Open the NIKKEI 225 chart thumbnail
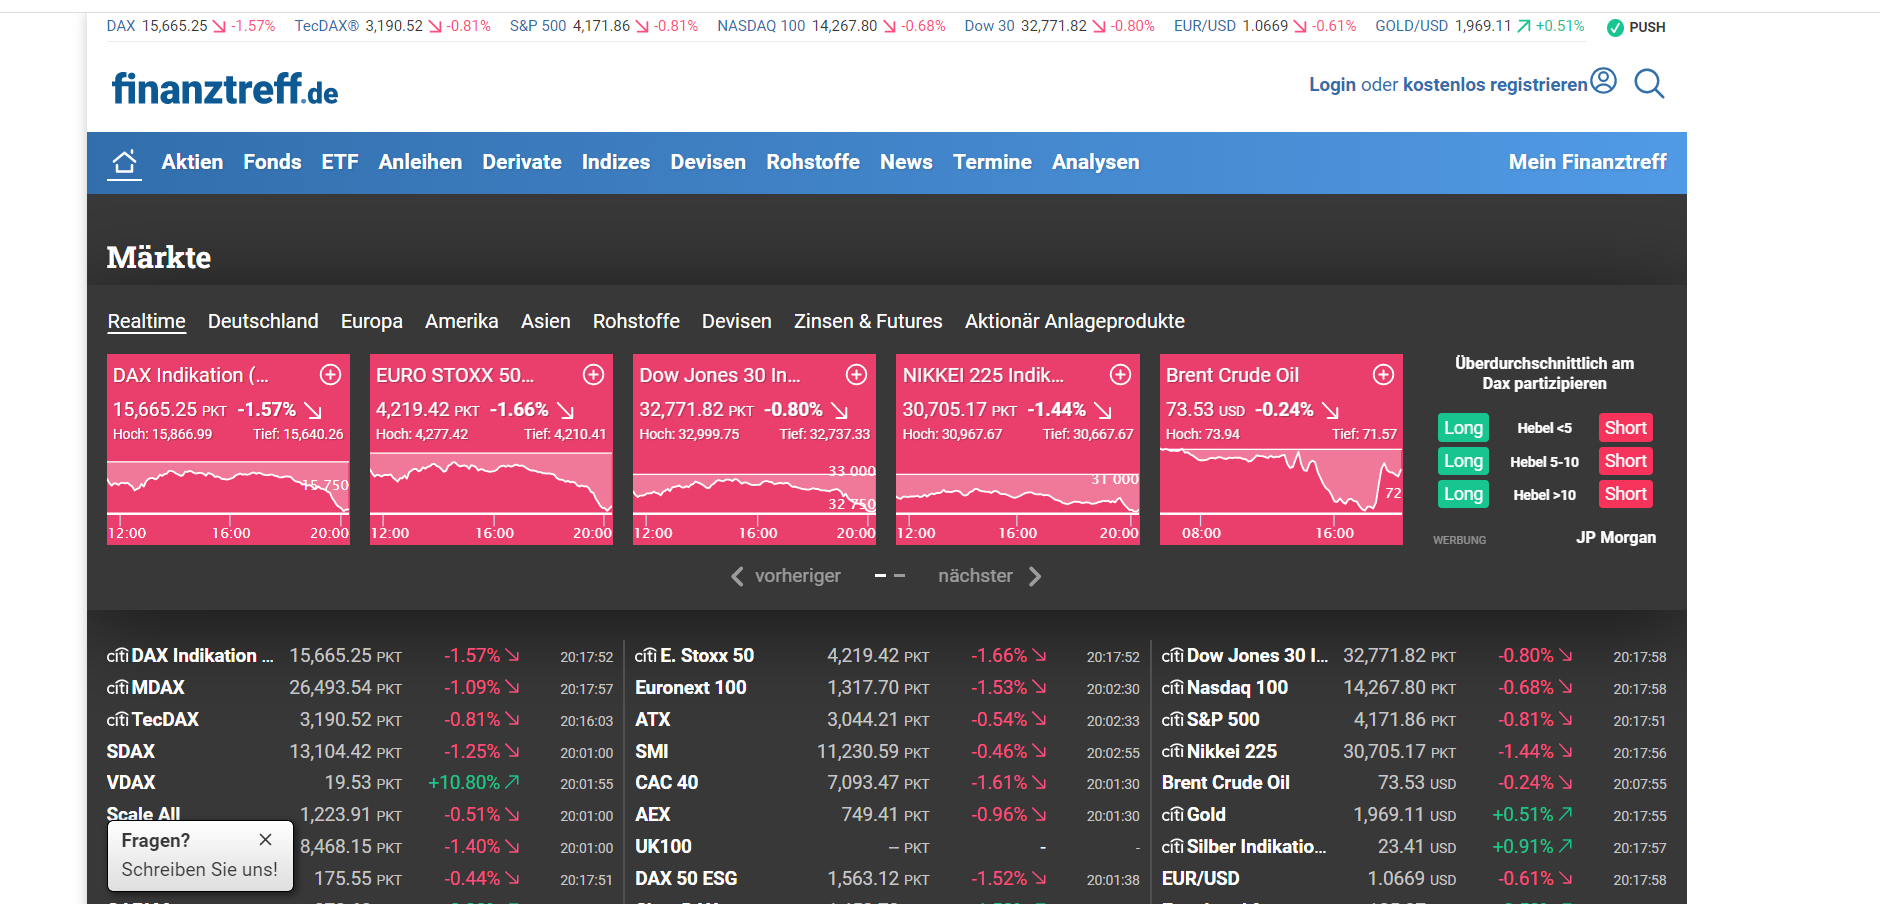The height and width of the screenshot is (904, 1880). pos(1018,497)
